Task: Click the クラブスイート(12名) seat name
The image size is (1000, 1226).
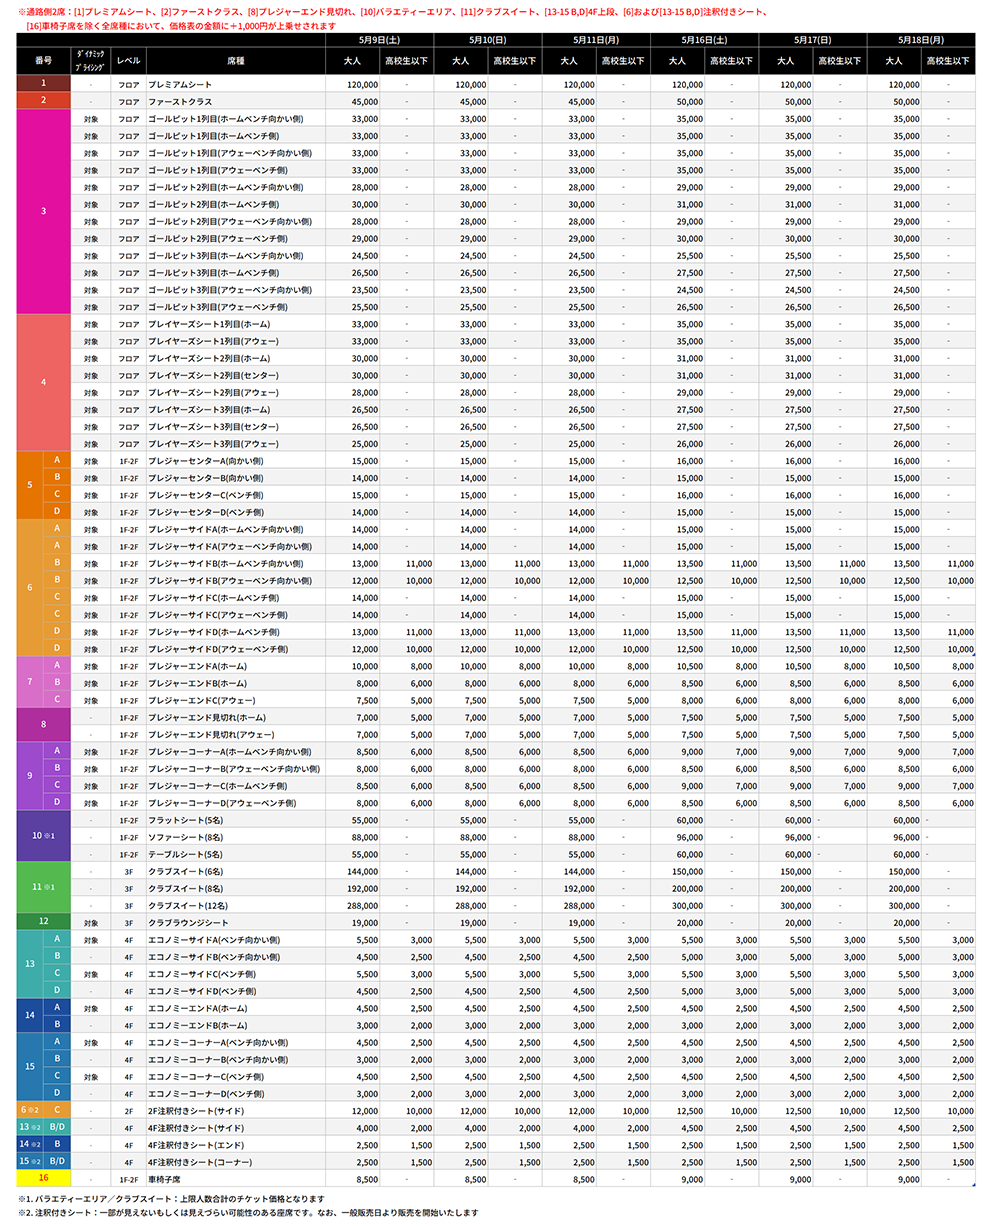Action: tap(187, 905)
